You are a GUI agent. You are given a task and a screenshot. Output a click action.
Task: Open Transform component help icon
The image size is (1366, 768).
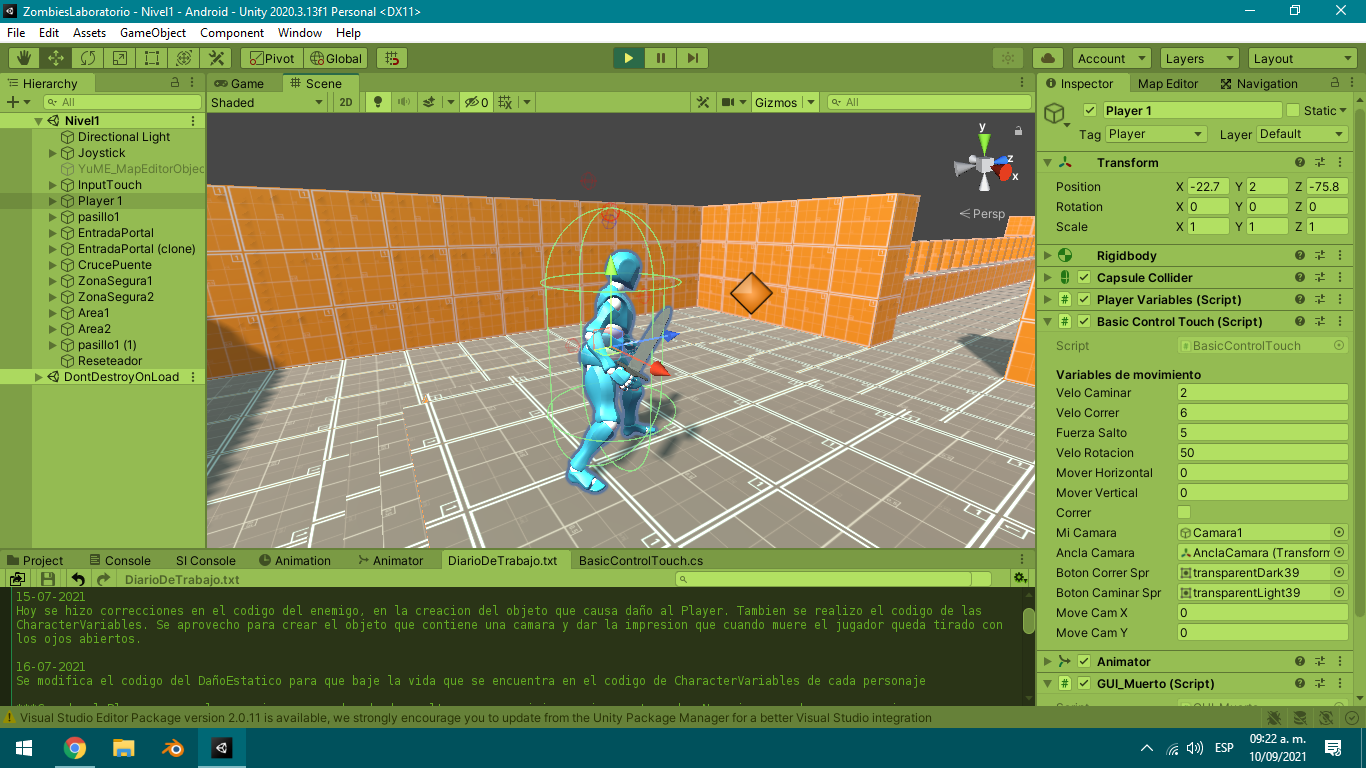click(x=1300, y=162)
